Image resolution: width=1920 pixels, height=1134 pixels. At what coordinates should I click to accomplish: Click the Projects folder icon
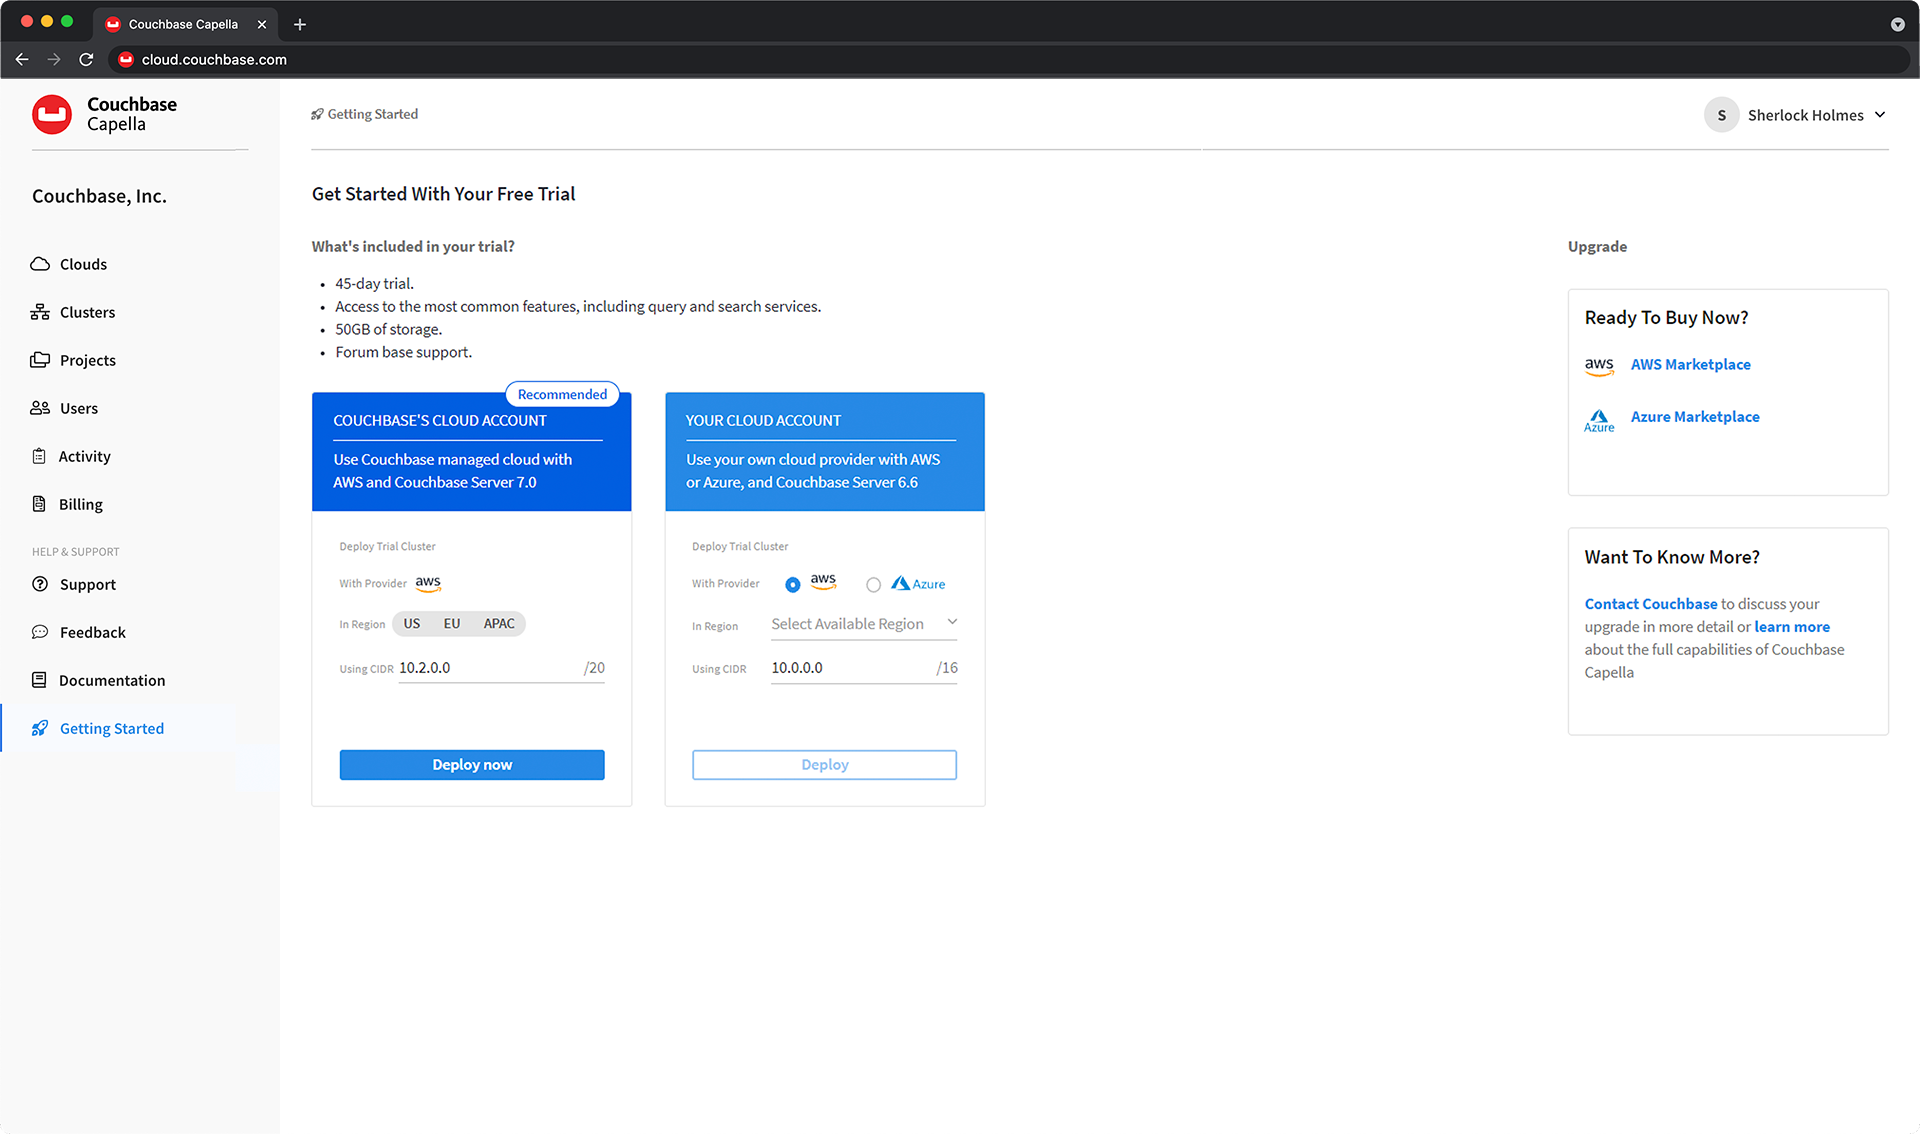(40, 360)
